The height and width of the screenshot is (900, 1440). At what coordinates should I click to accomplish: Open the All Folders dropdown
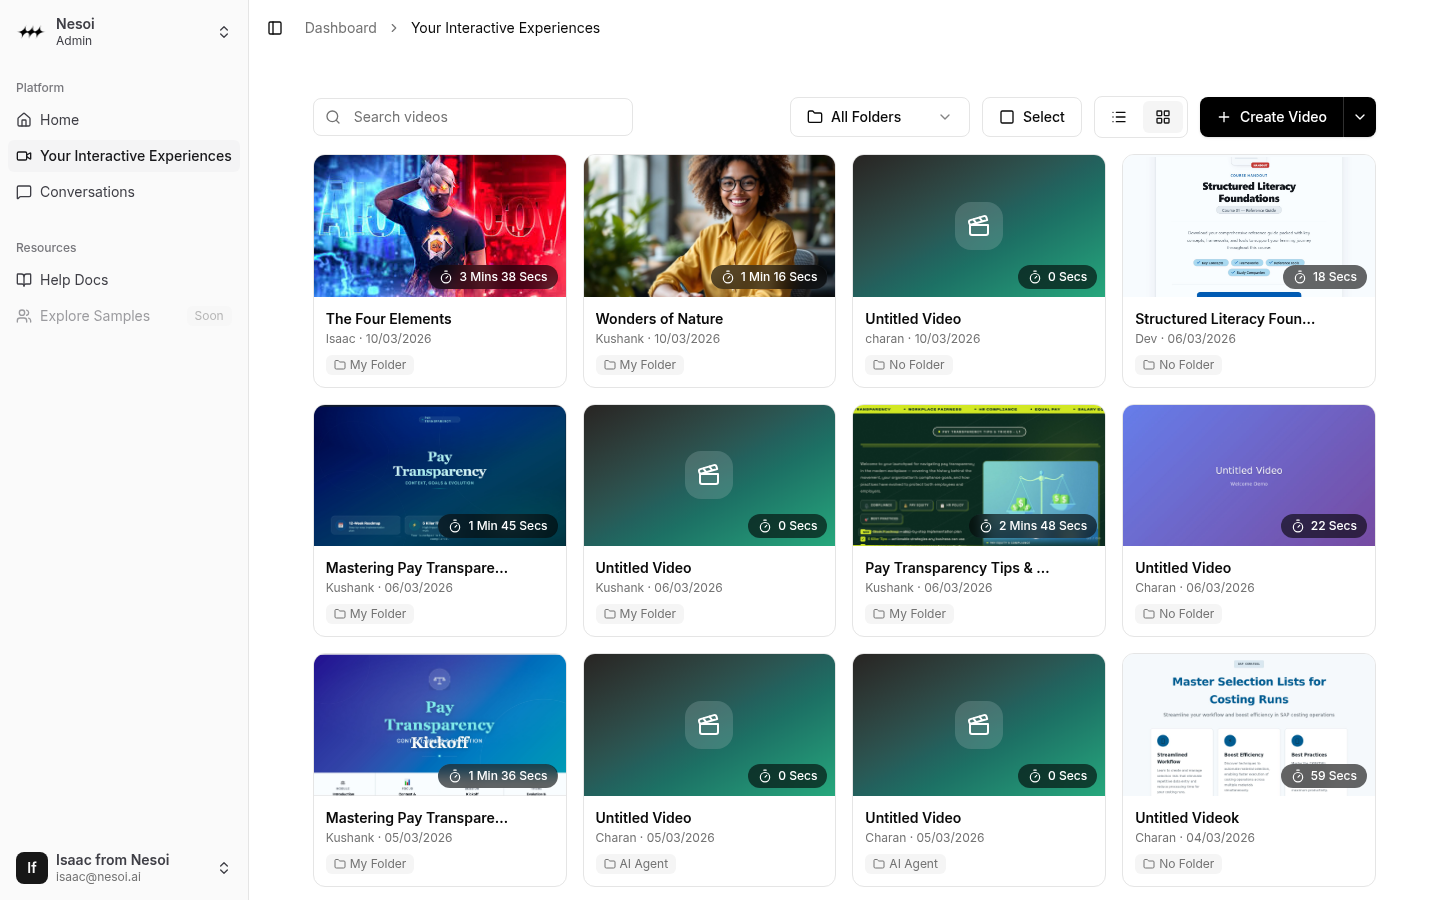tap(879, 117)
